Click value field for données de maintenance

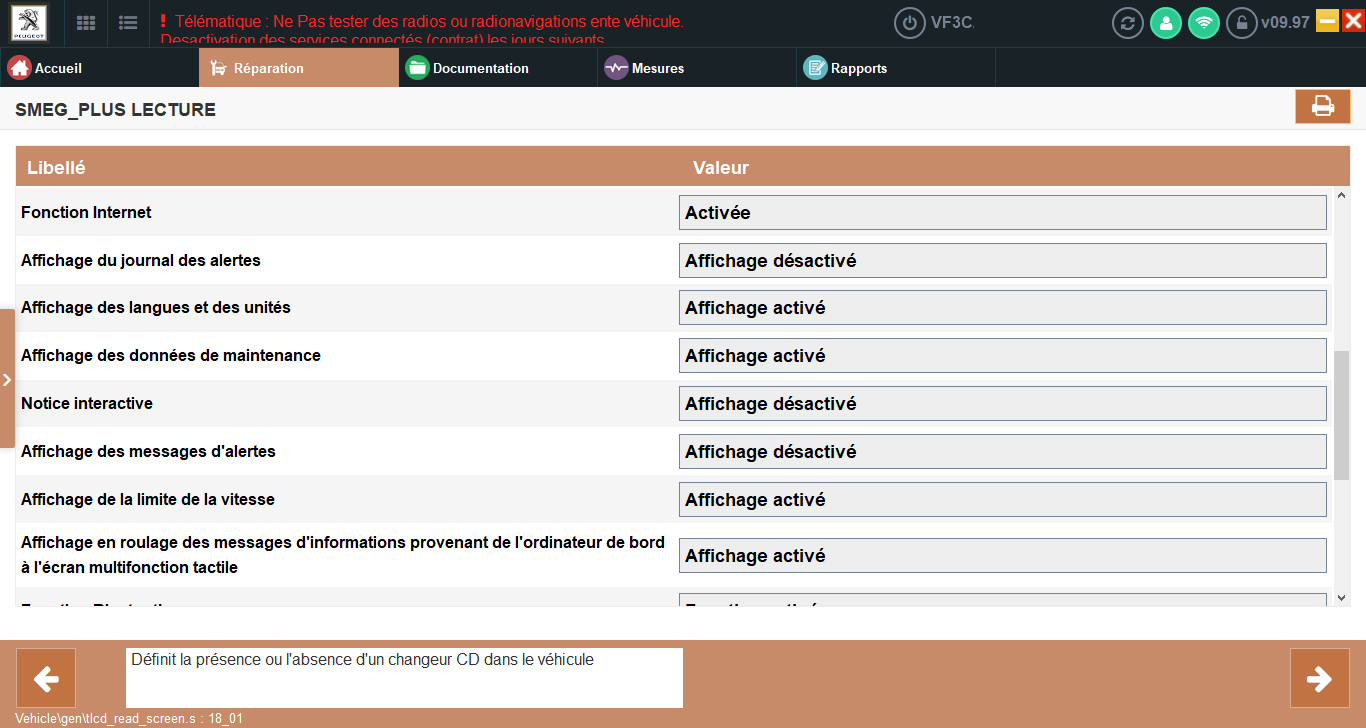(x=1003, y=356)
